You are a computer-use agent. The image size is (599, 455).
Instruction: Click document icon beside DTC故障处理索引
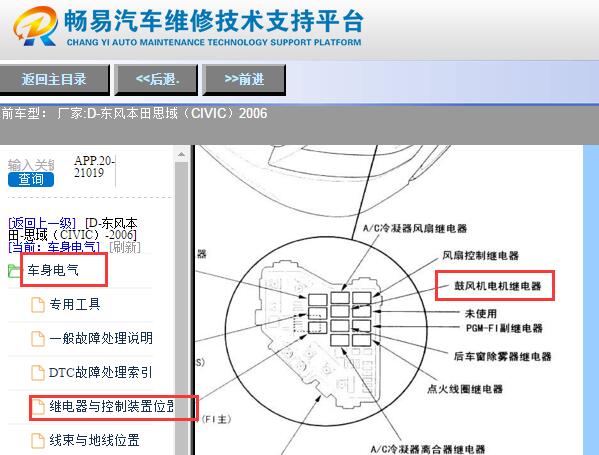[37, 372]
